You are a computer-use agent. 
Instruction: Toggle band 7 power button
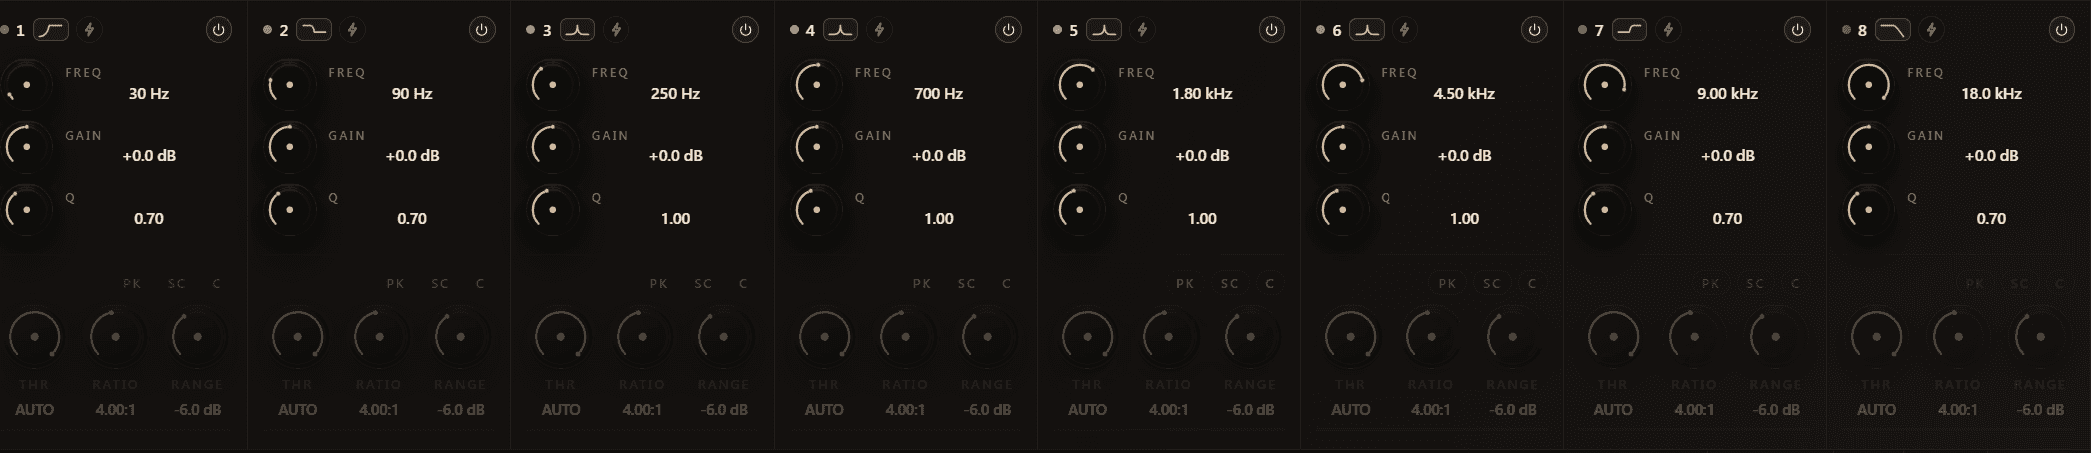coord(1796,30)
